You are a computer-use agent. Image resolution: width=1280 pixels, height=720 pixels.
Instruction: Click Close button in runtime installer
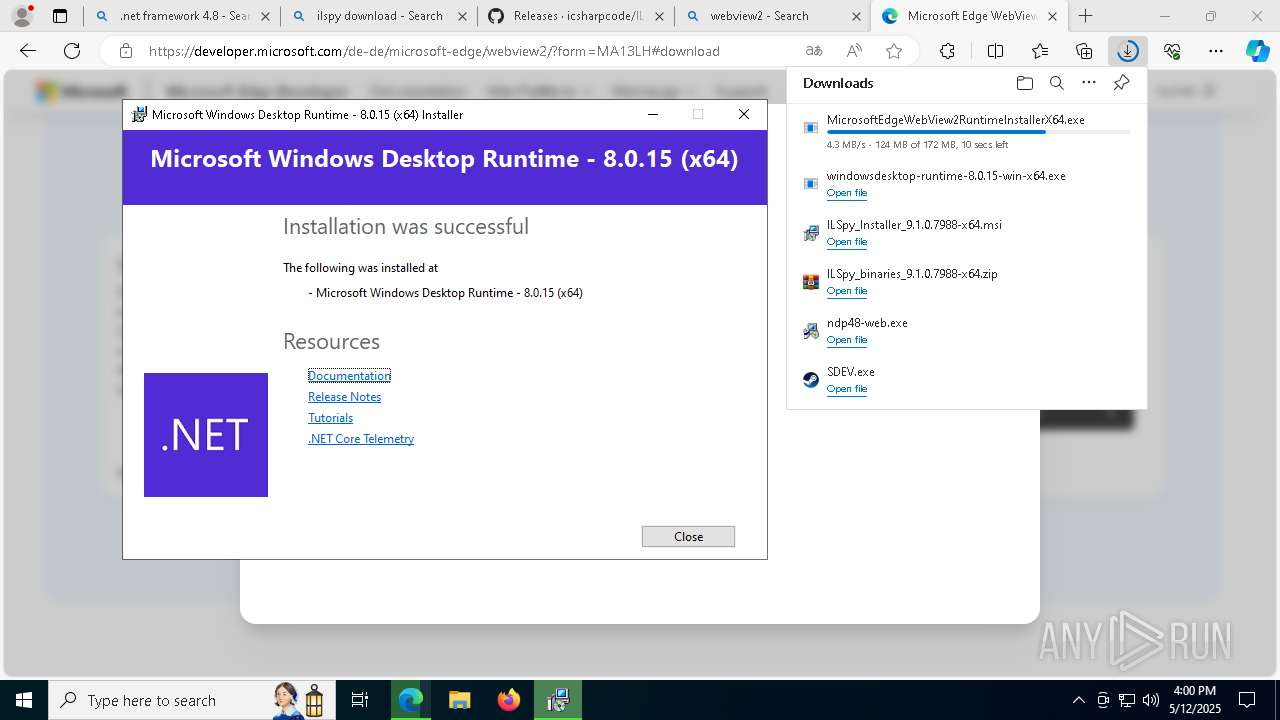point(688,537)
